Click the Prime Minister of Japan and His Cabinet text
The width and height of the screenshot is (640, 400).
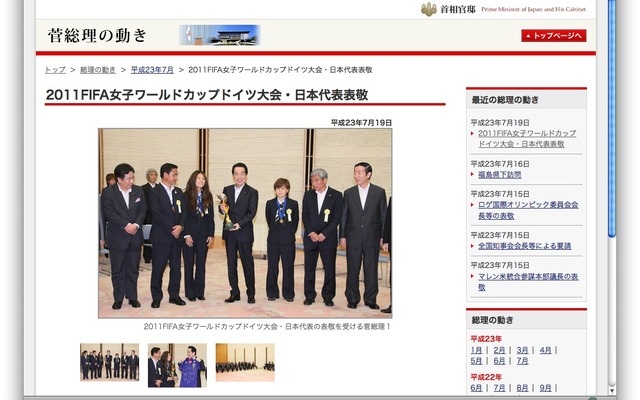click(x=533, y=9)
